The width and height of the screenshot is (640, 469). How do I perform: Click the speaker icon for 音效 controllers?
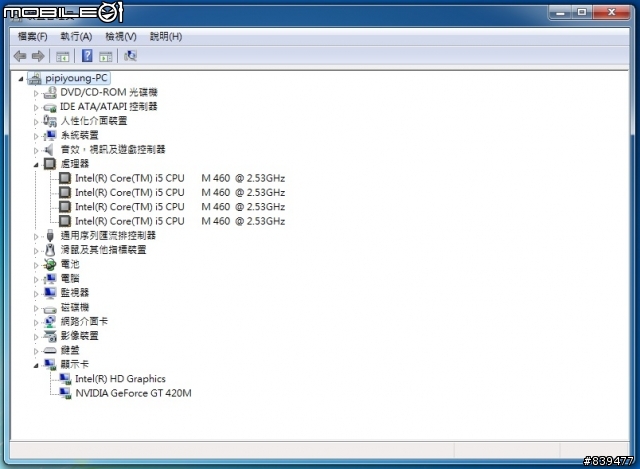[49, 150]
